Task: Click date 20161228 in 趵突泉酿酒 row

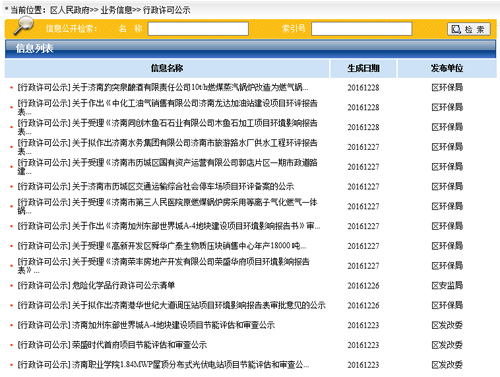Action: (x=363, y=88)
